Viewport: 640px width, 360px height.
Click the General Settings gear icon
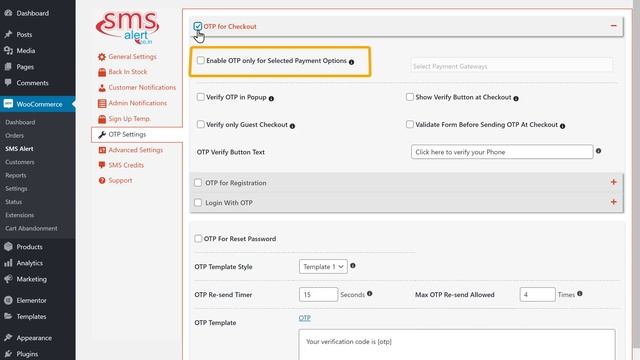102,57
